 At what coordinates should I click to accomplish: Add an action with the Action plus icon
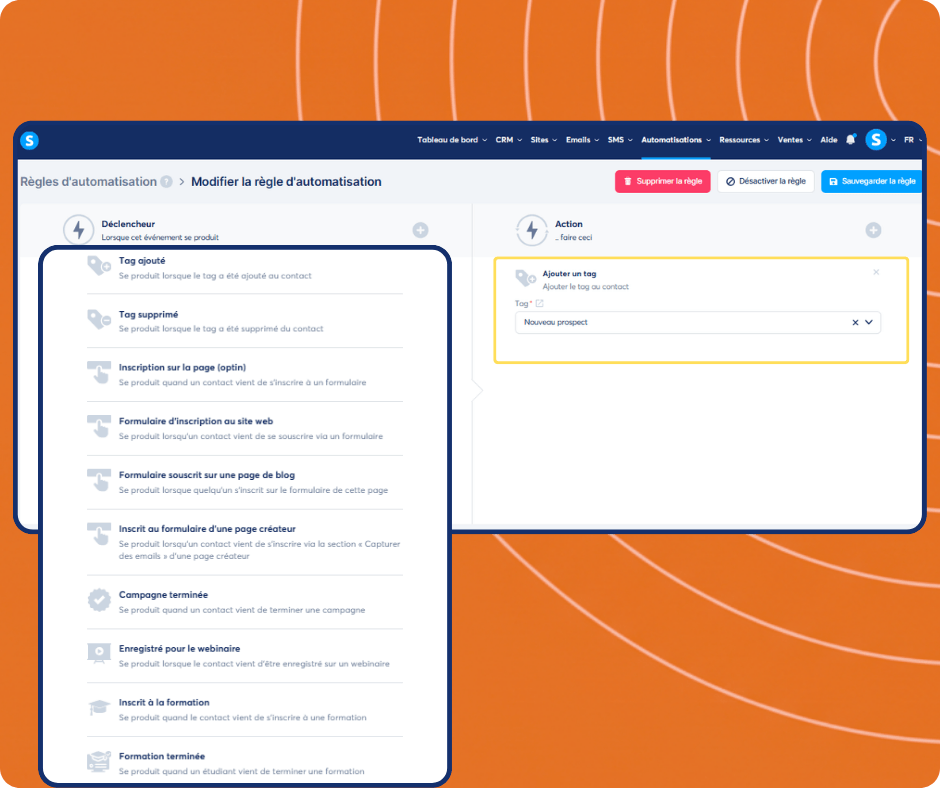coord(873,230)
